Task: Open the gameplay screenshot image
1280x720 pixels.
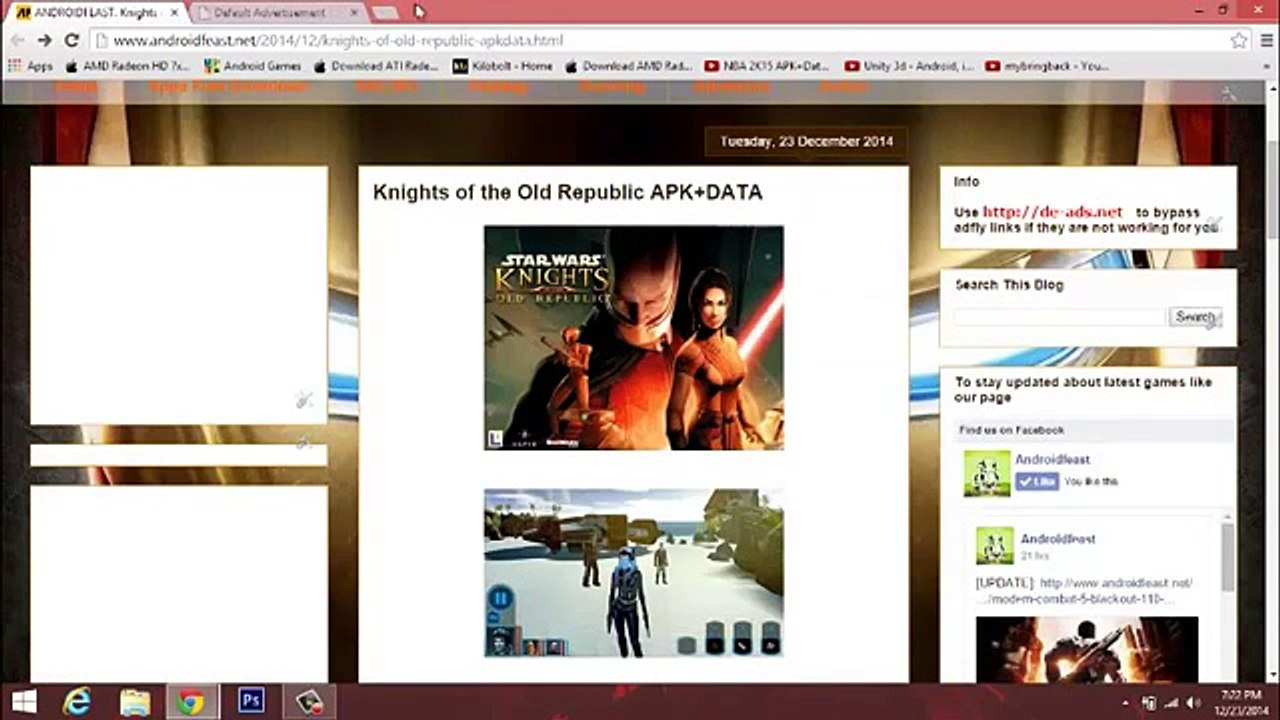Action: (634, 573)
